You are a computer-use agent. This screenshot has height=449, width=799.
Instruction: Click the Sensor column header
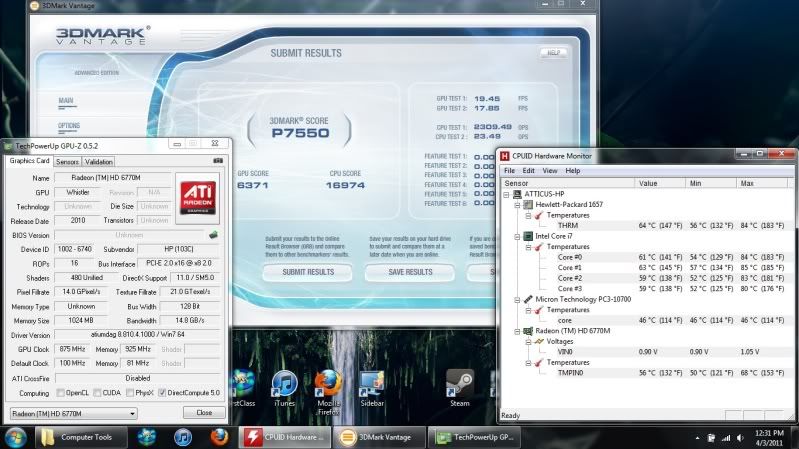568,183
